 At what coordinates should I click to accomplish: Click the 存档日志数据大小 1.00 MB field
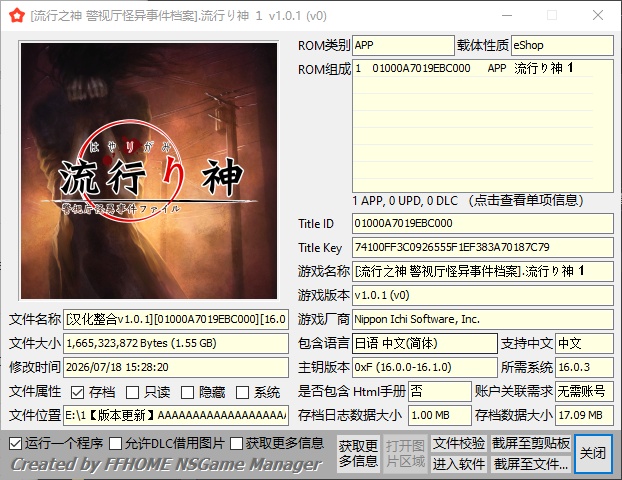pyautogui.click(x=440, y=415)
